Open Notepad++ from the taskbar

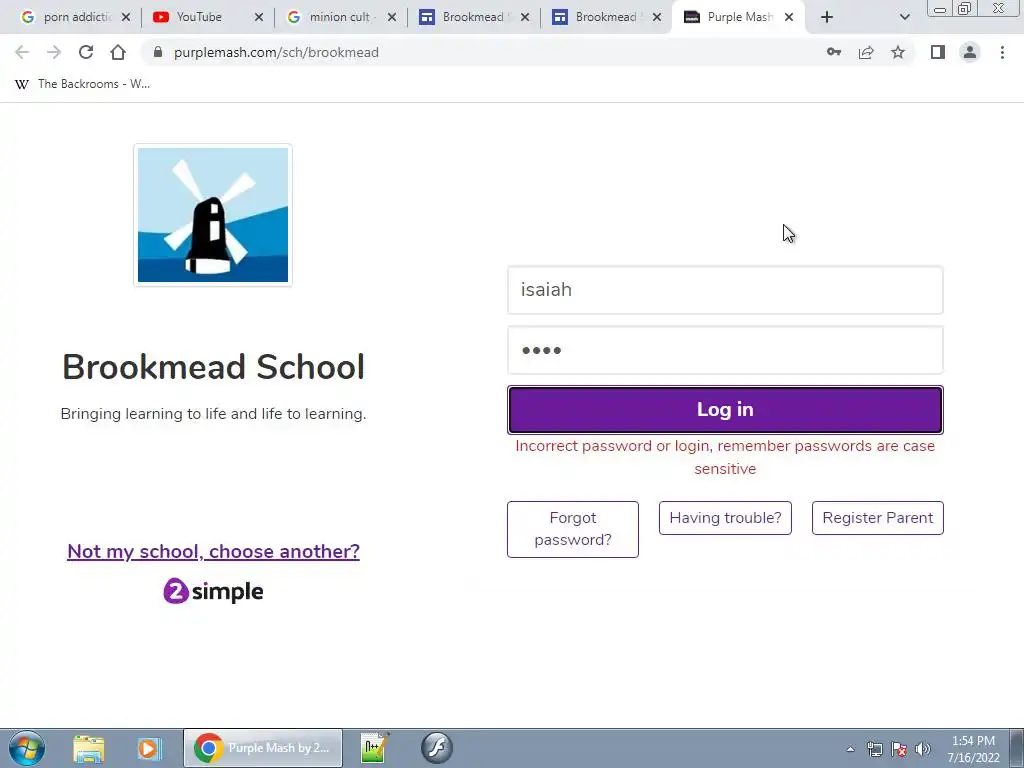coord(375,748)
